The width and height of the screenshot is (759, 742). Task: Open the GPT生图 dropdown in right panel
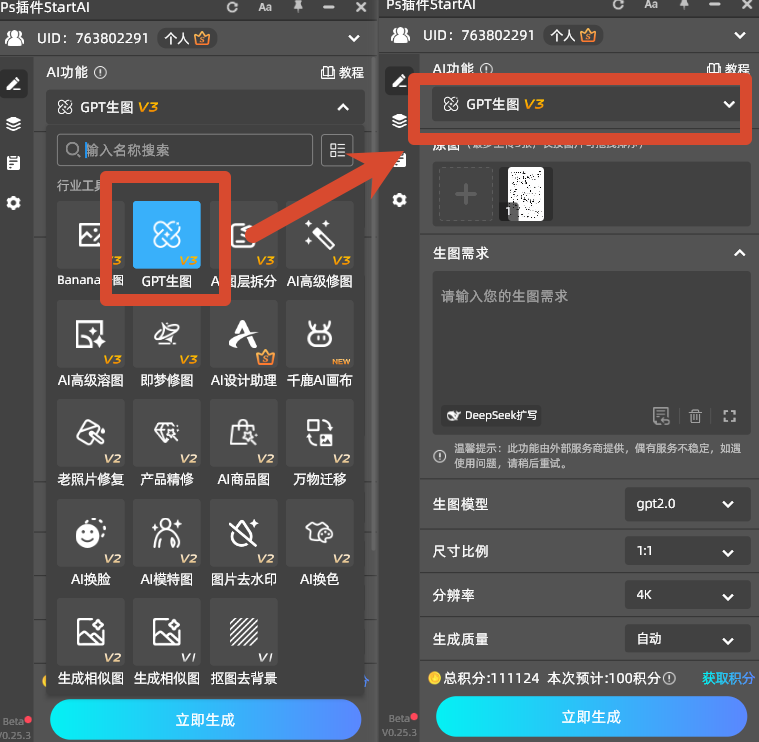pyautogui.click(x=586, y=104)
